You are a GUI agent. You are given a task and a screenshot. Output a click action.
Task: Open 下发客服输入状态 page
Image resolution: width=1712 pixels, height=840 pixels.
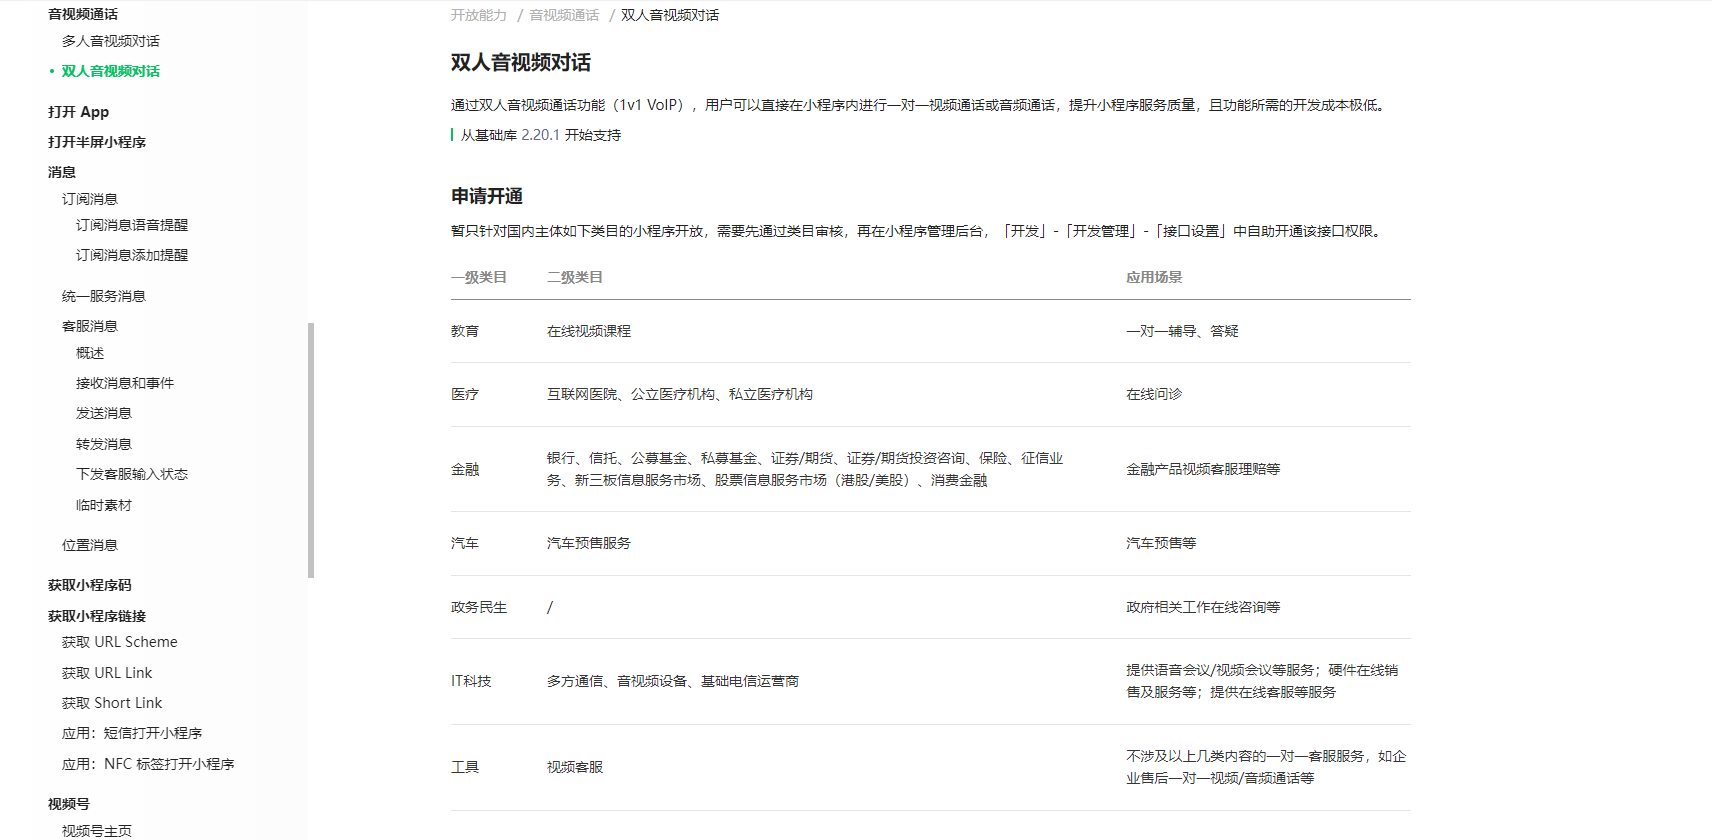(132, 474)
